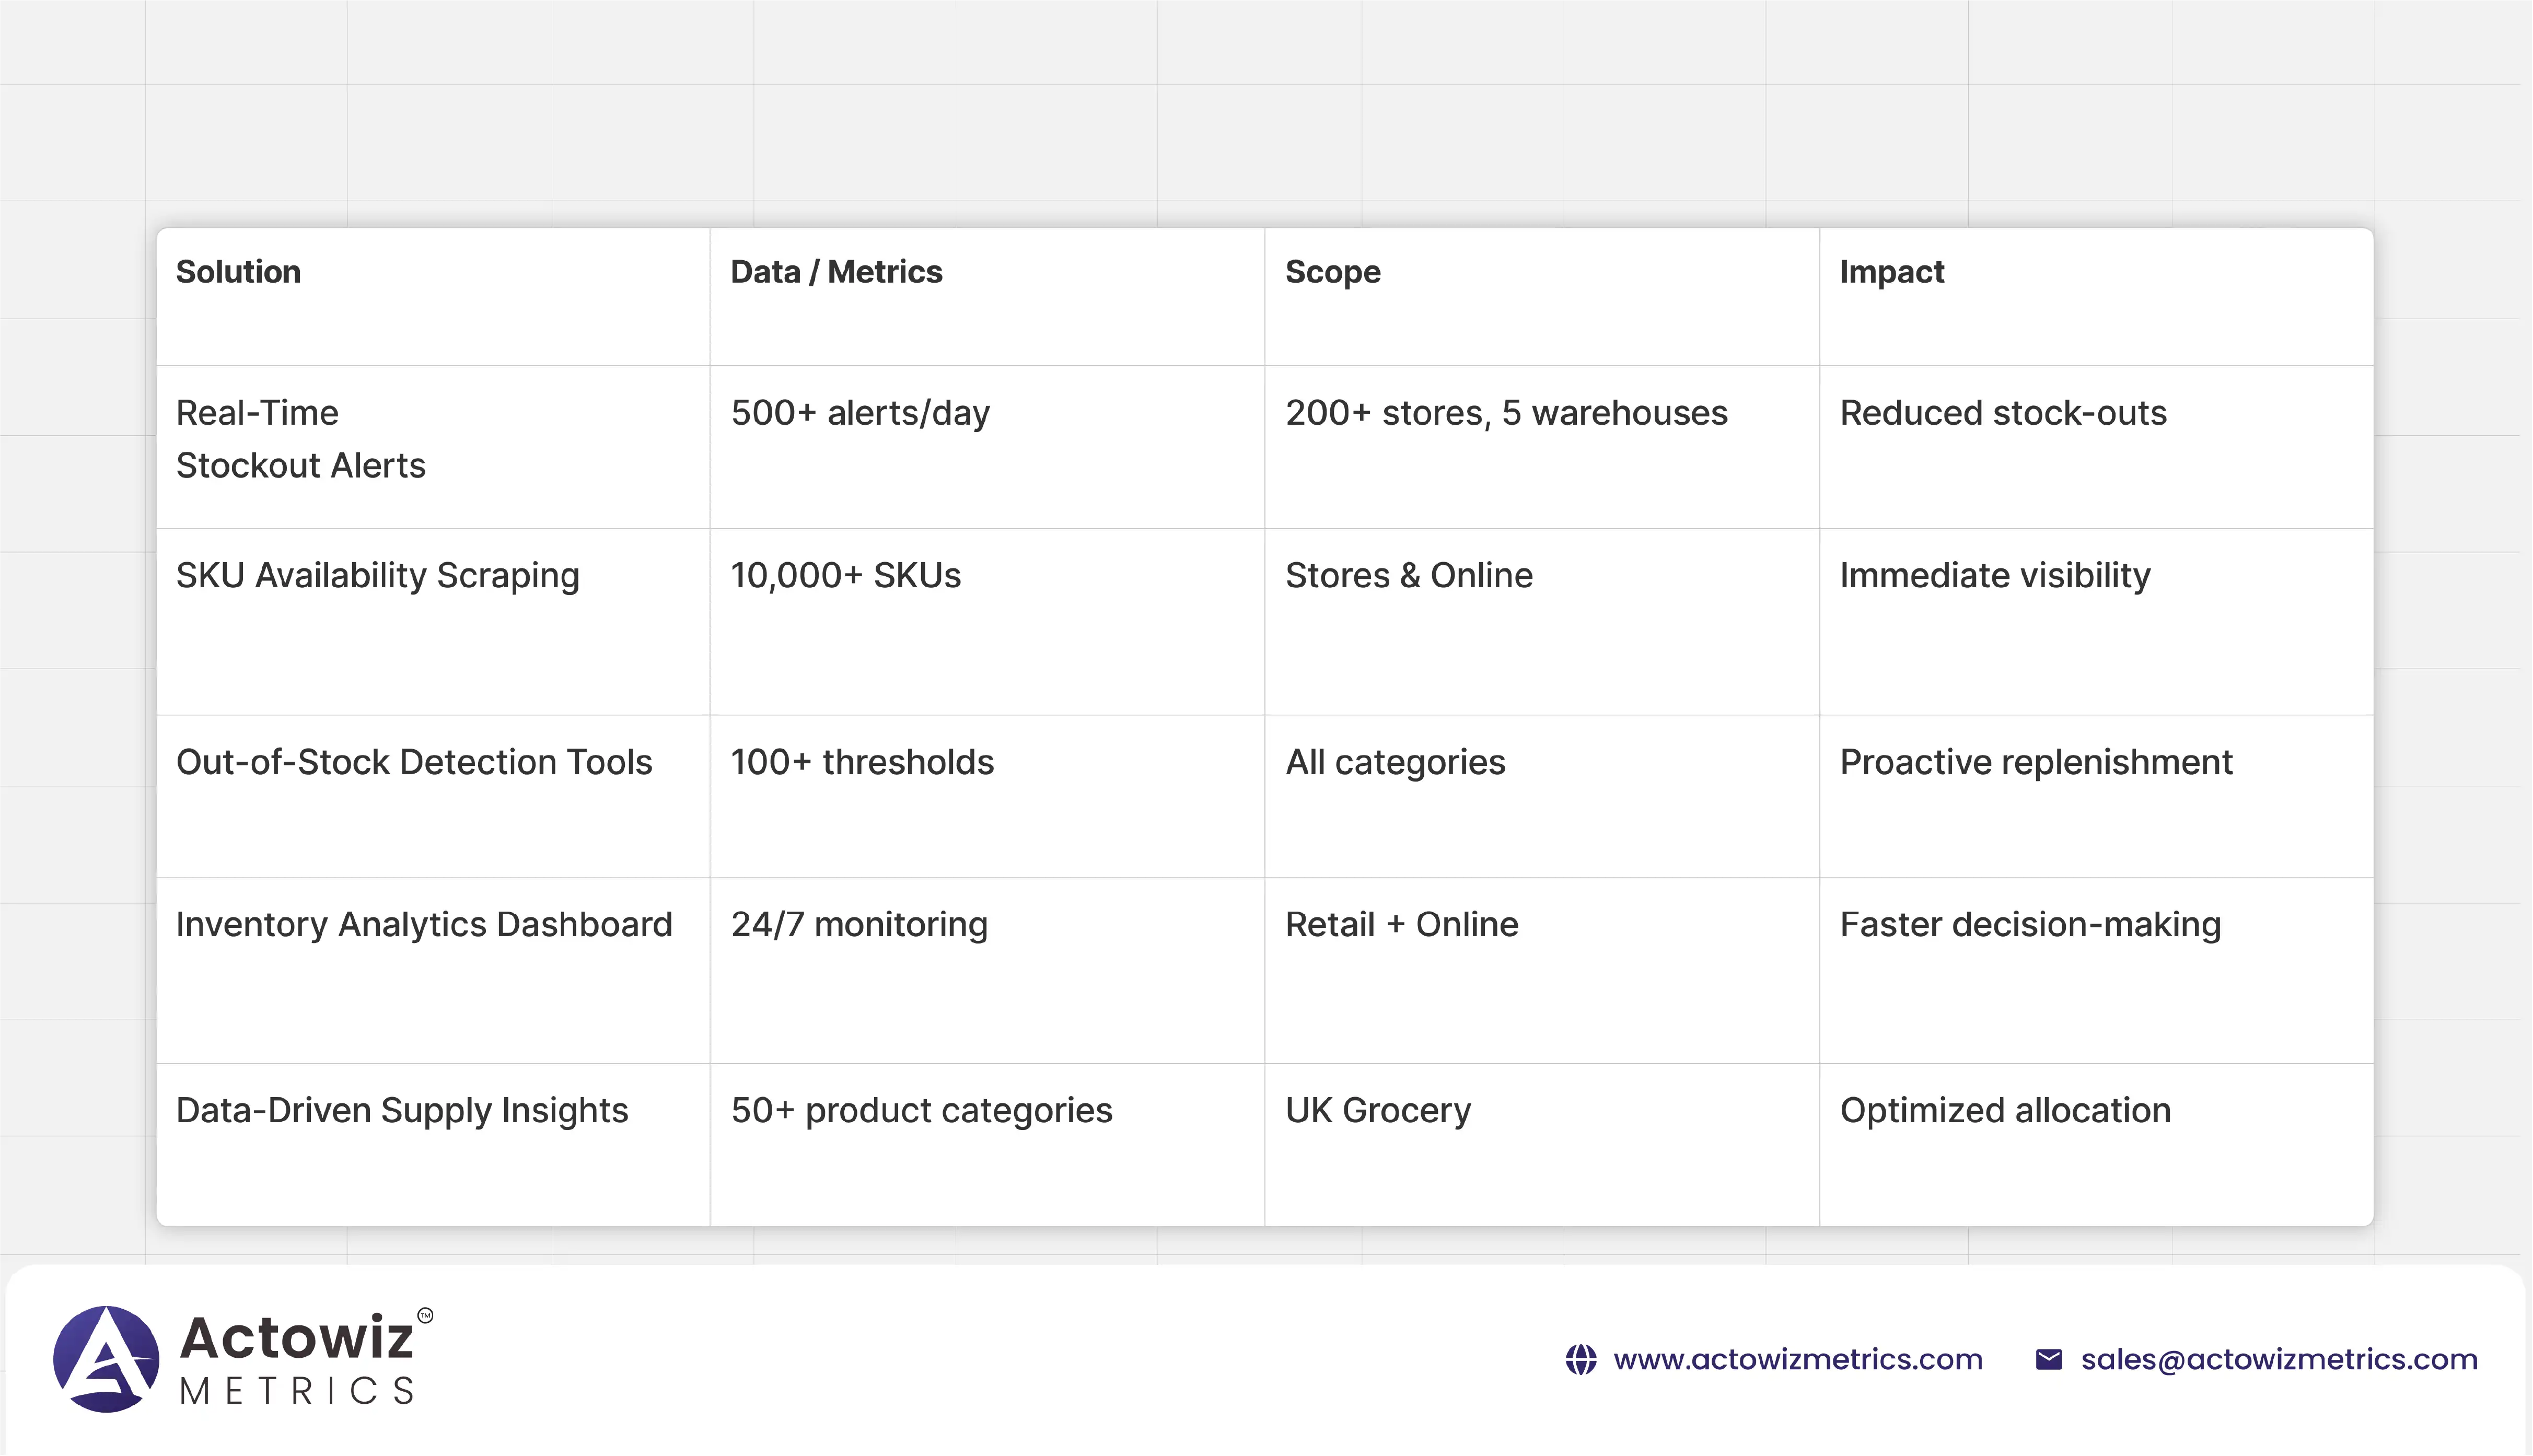The height and width of the screenshot is (1456, 2533).
Task: Click the 10,000+ SKUs metric cell
Action: [845, 576]
